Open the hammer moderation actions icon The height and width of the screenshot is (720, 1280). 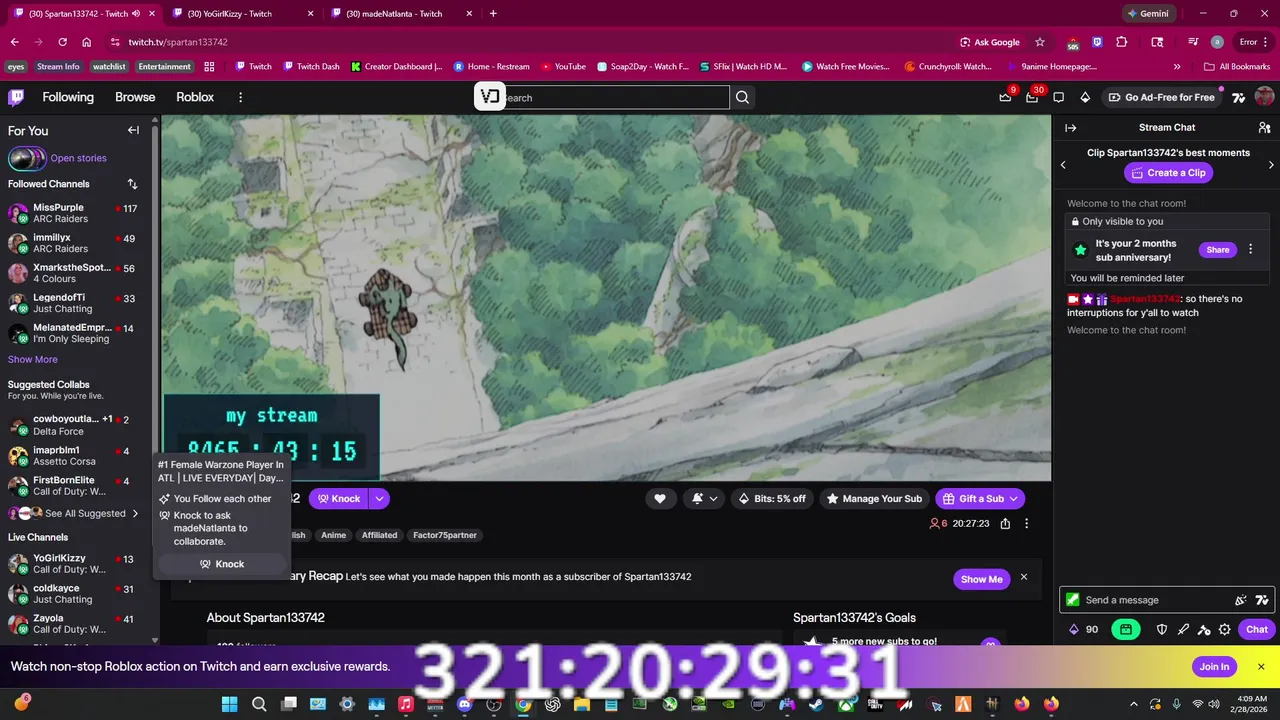coord(1204,629)
